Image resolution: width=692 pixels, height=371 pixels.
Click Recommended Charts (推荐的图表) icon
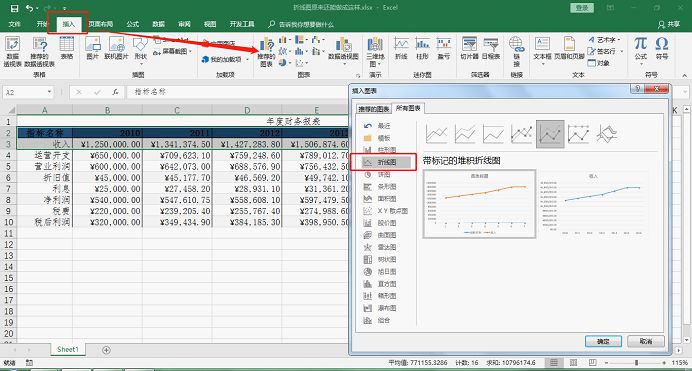click(266, 51)
